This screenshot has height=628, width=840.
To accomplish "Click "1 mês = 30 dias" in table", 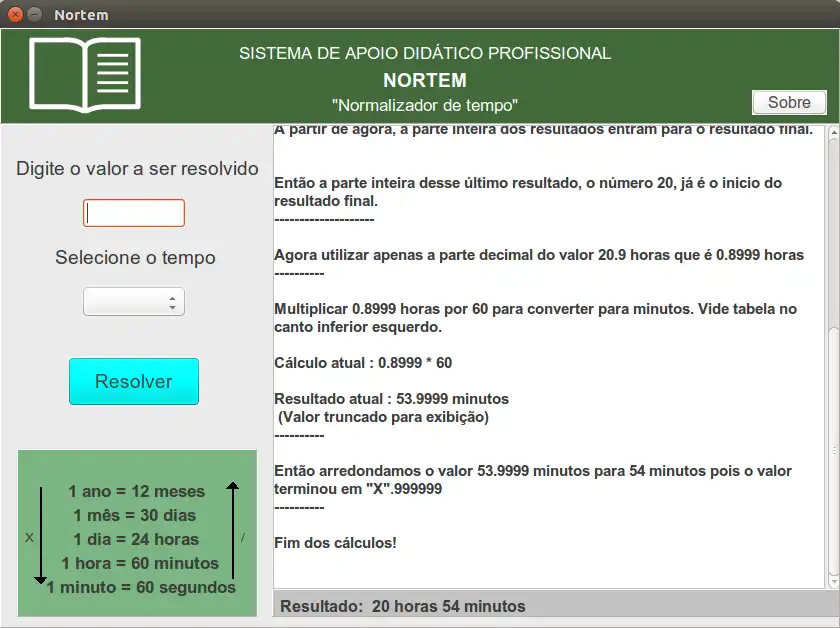I will 134,515.
